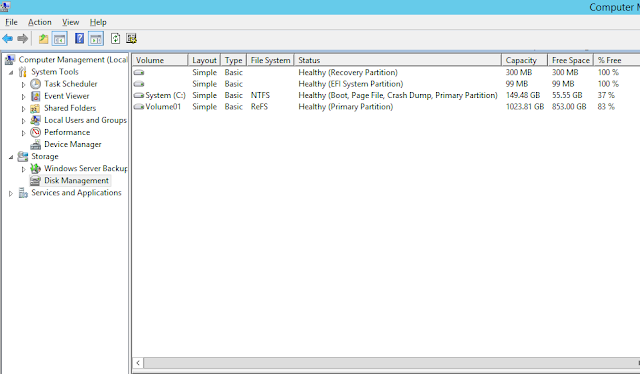Screen dimensions: 640x374
Task: Open the View menu
Action: tap(70, 22)
